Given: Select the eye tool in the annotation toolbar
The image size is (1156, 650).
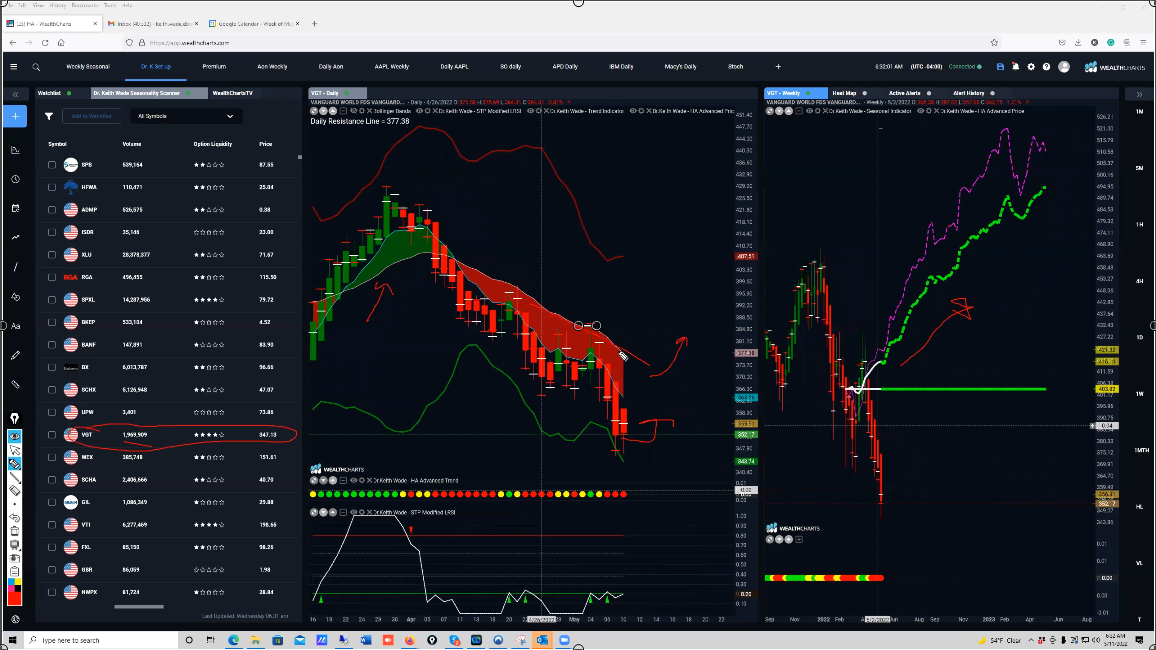Looking at the screenshot, I should [15, 436].
